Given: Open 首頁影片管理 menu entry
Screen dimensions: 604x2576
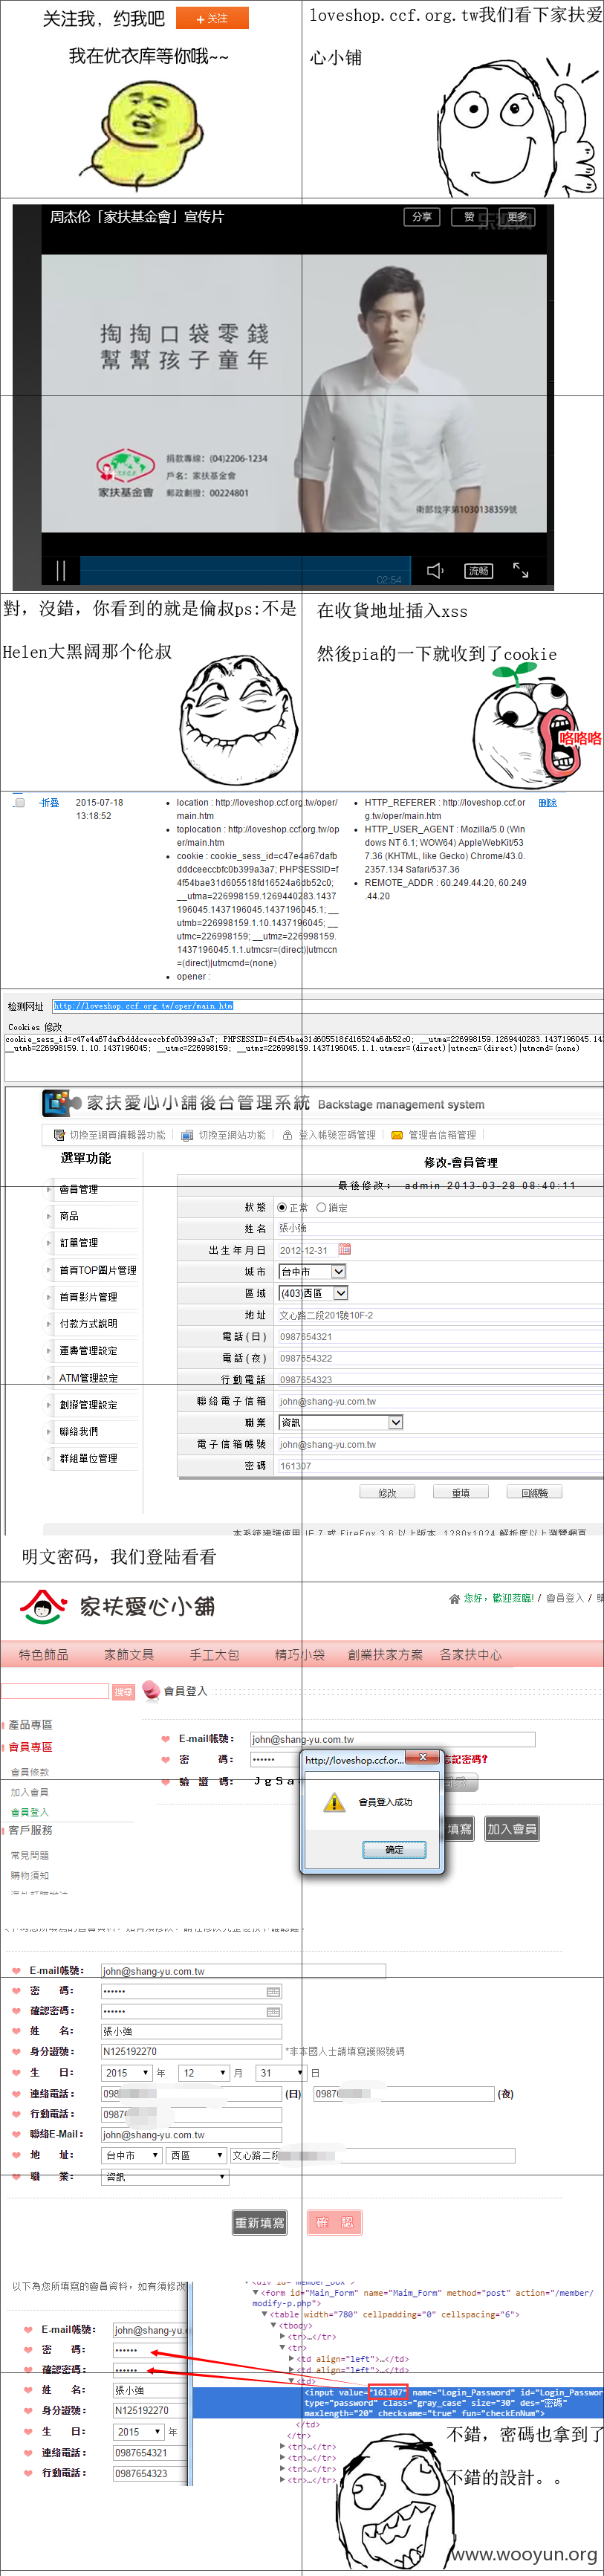Looking at the screenshot, I should 88,1297.
